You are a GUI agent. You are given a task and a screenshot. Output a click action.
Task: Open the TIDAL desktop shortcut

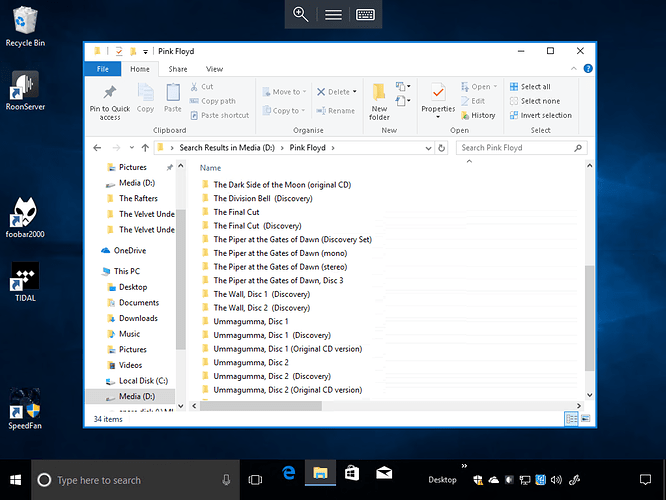(x=25, y=282)
